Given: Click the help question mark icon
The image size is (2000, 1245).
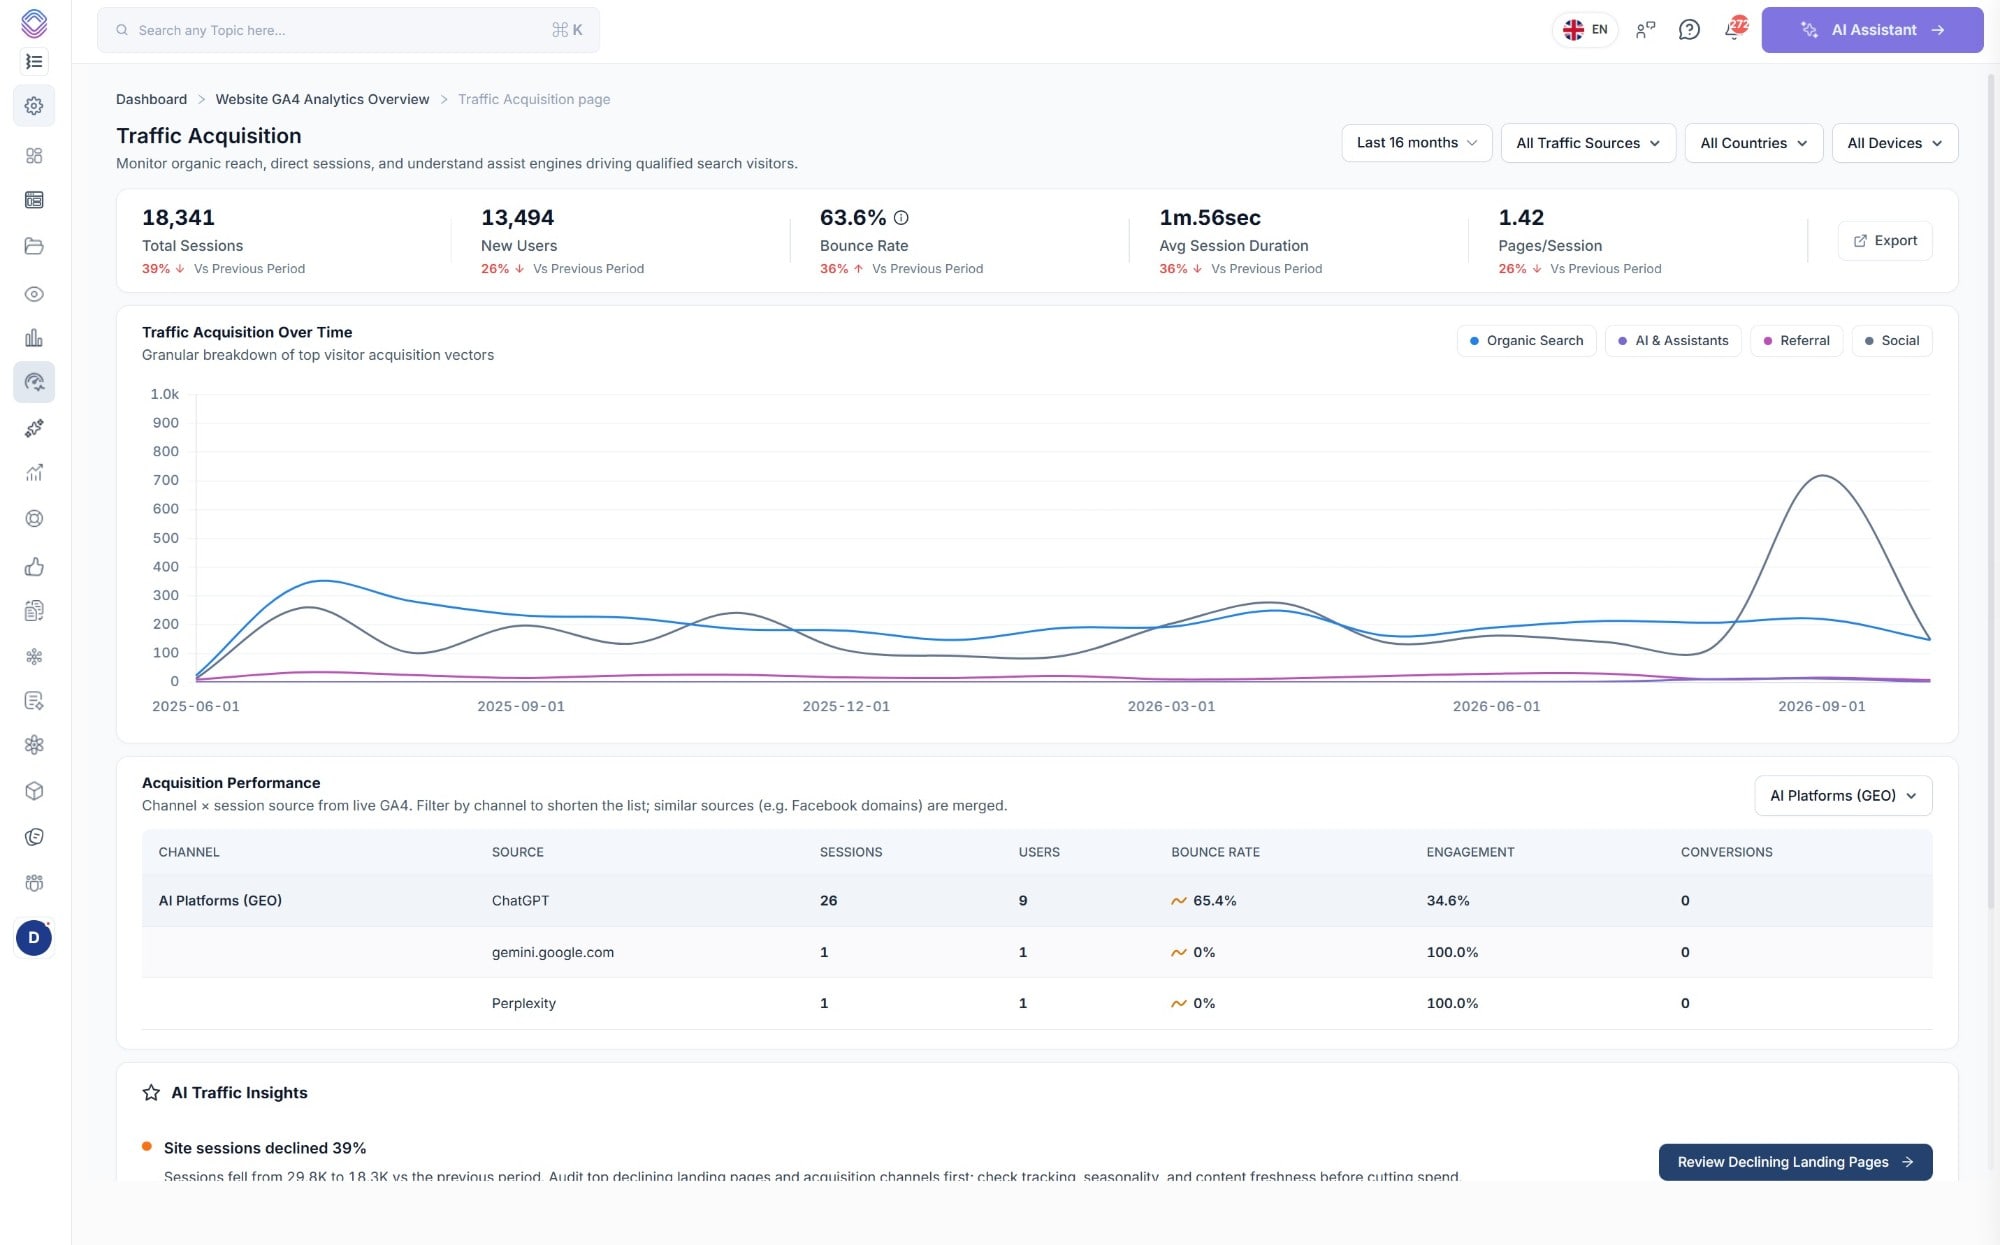Looking at the screenshot, I should click(1689, 30).
